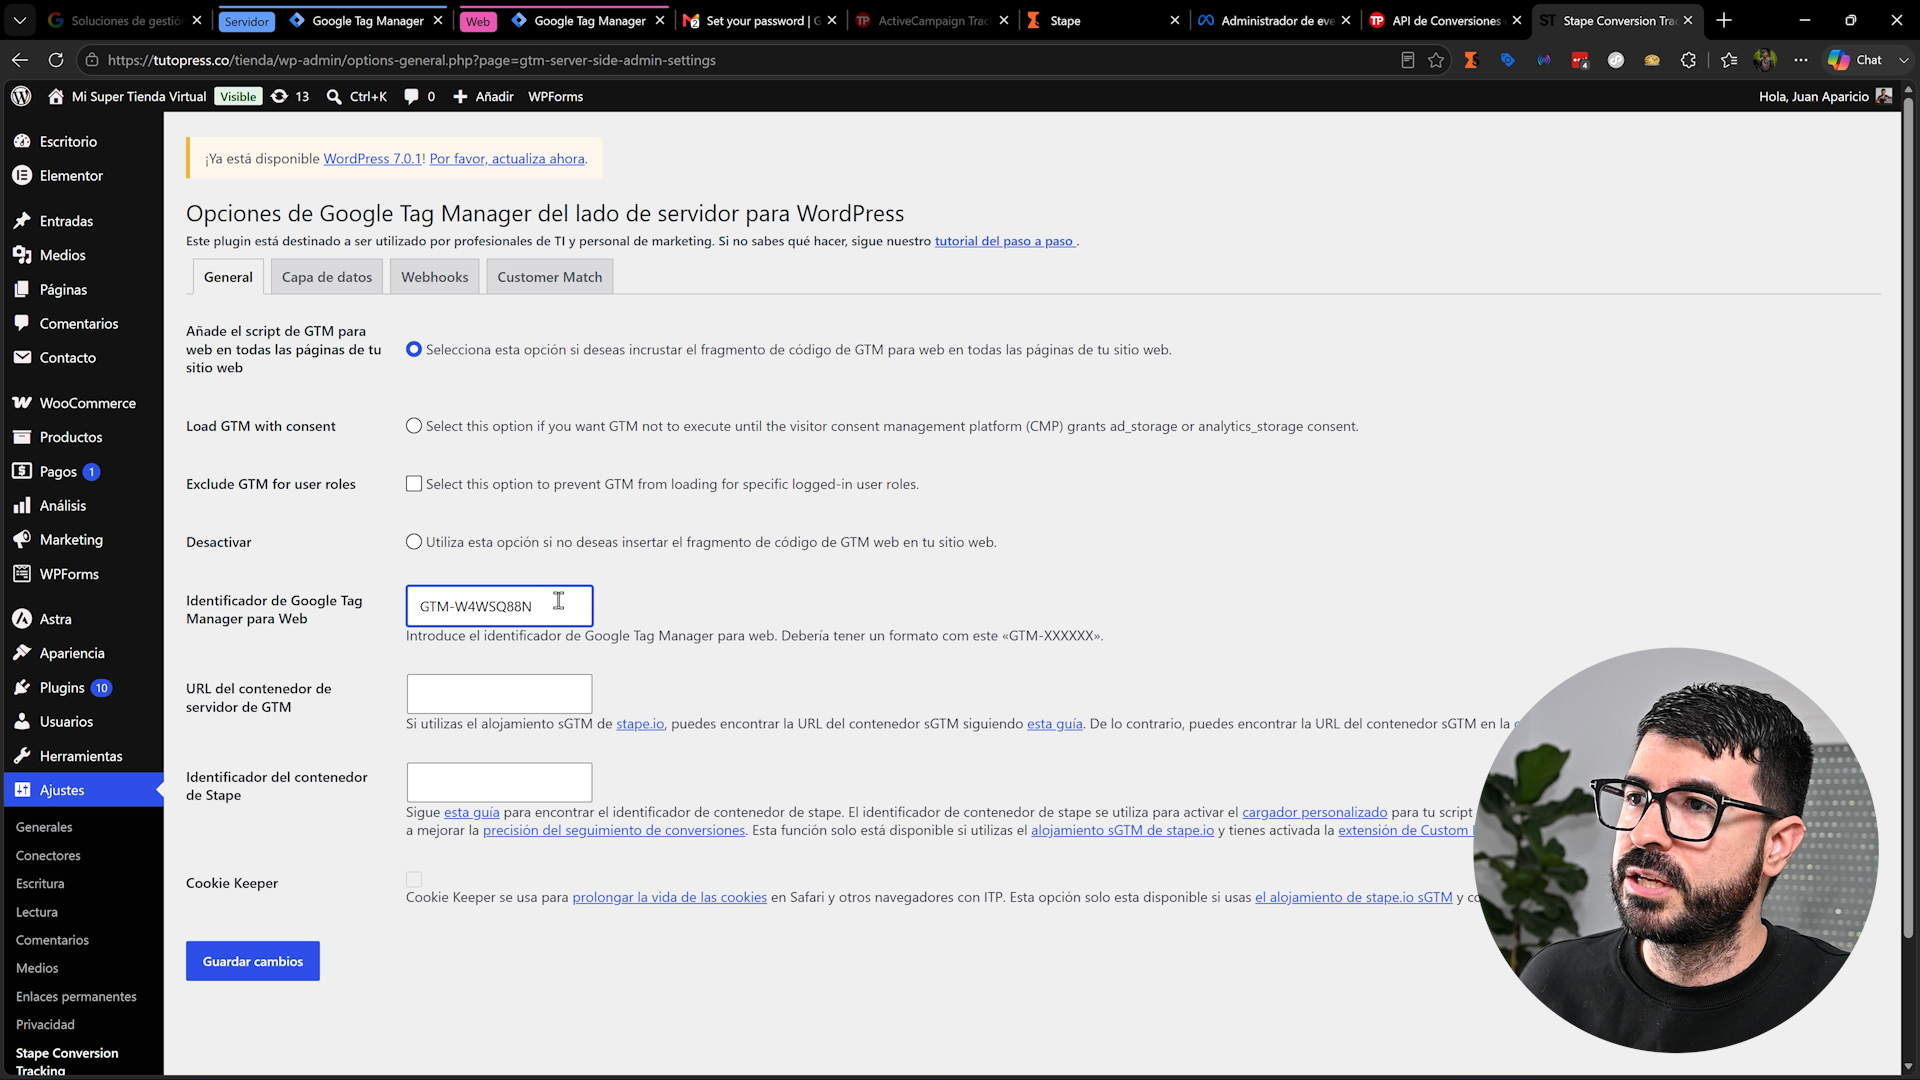Screen dimensions: 1920x1080
Task: Open Productos in the sidebar
Action: tap(70, 437)
